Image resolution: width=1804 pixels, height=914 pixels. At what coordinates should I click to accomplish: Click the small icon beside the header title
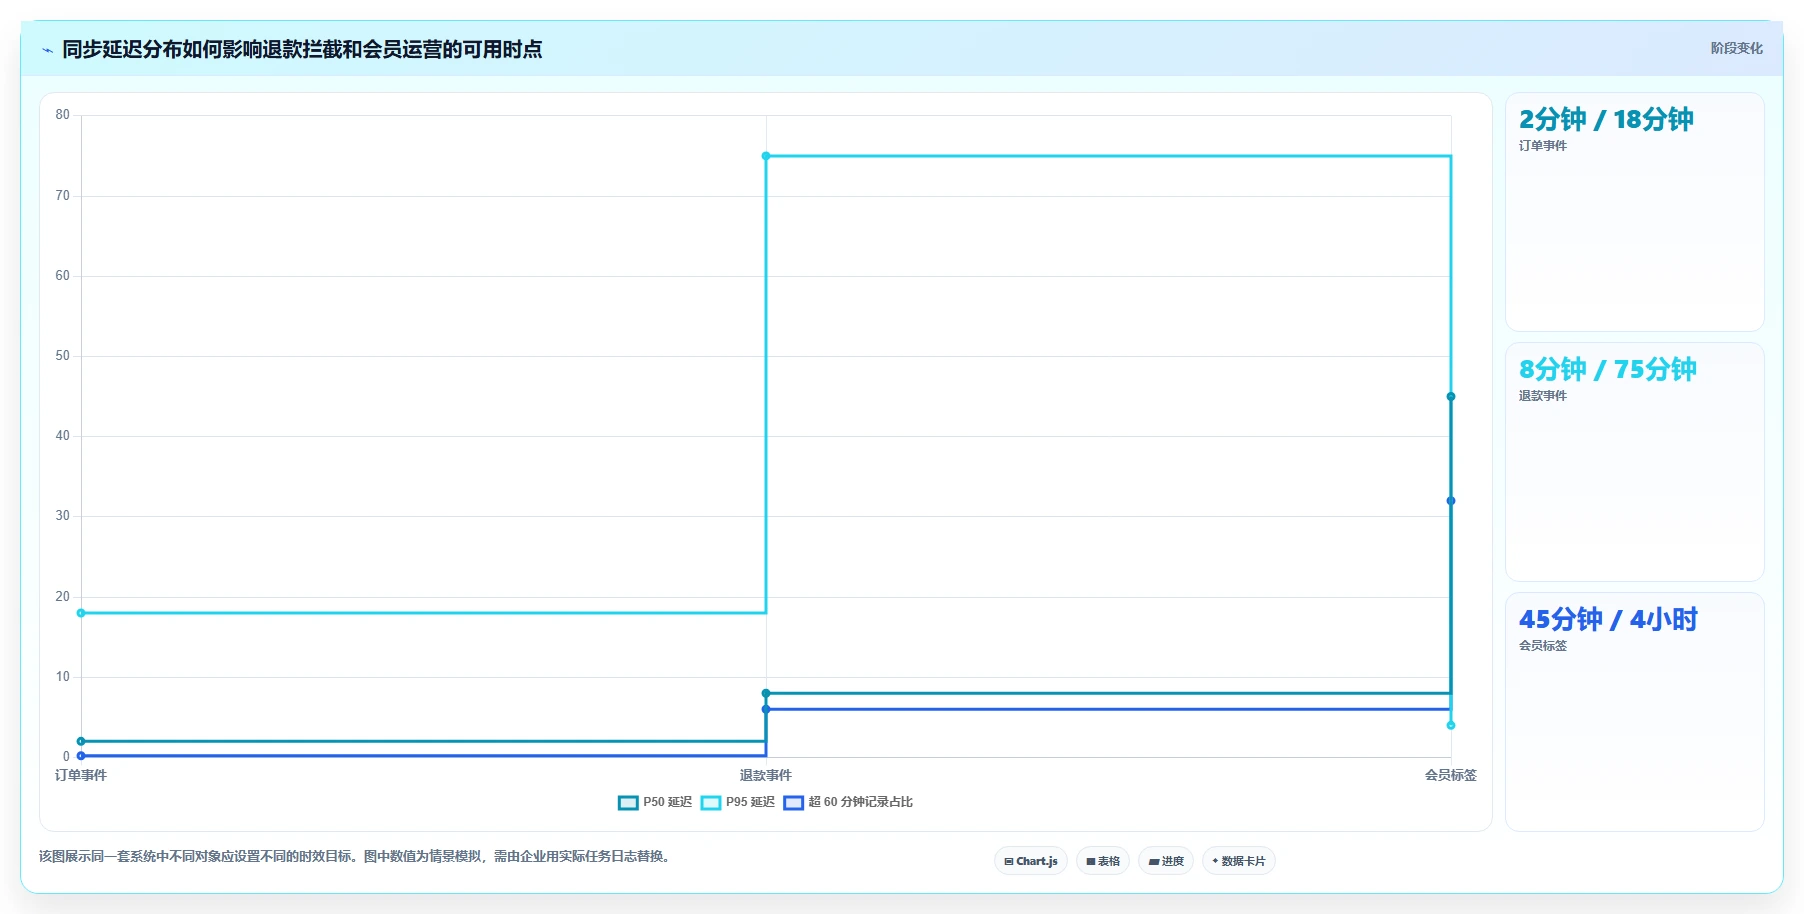(47, 50)
